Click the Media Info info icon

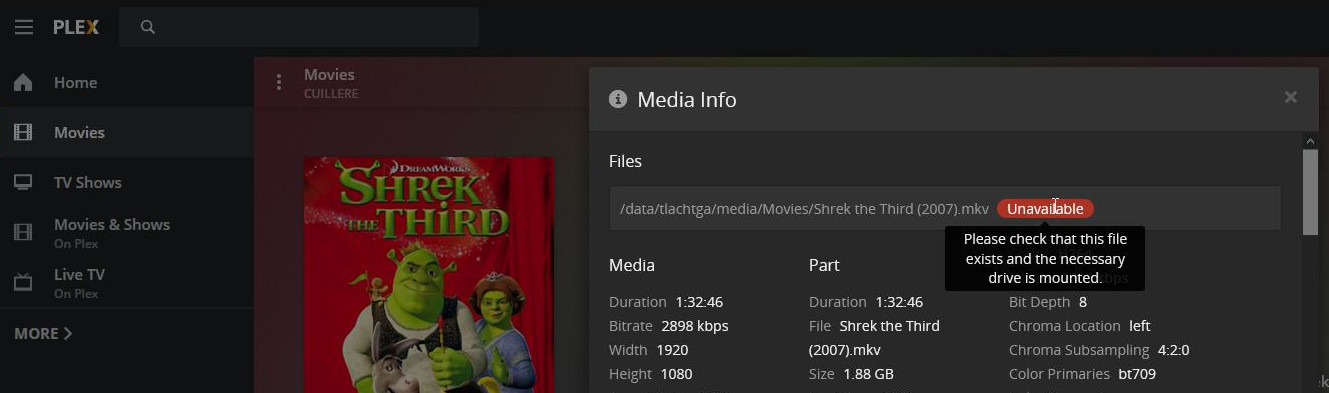coord(618,99)
